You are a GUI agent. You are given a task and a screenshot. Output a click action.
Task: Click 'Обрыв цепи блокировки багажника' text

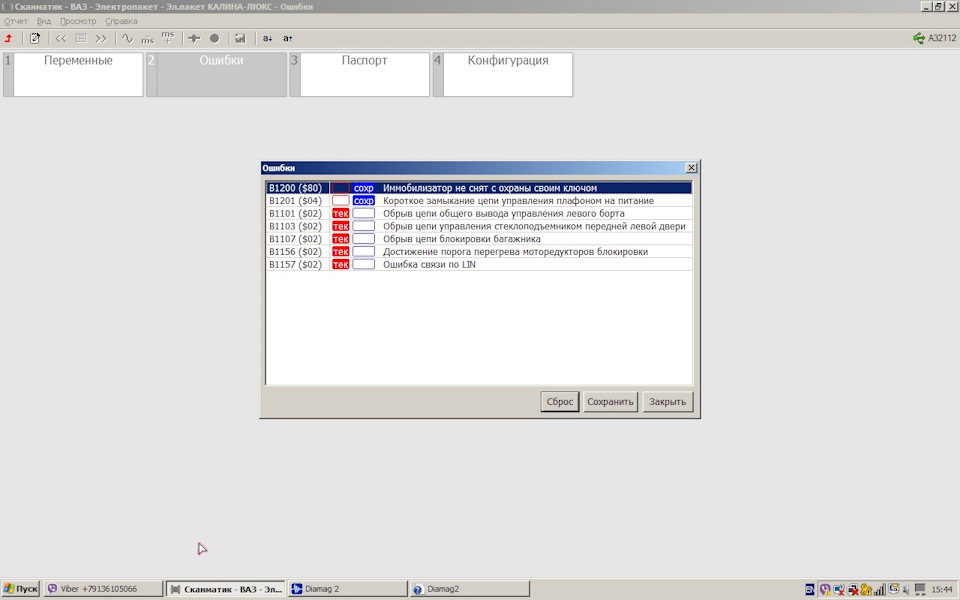(462, 239)
